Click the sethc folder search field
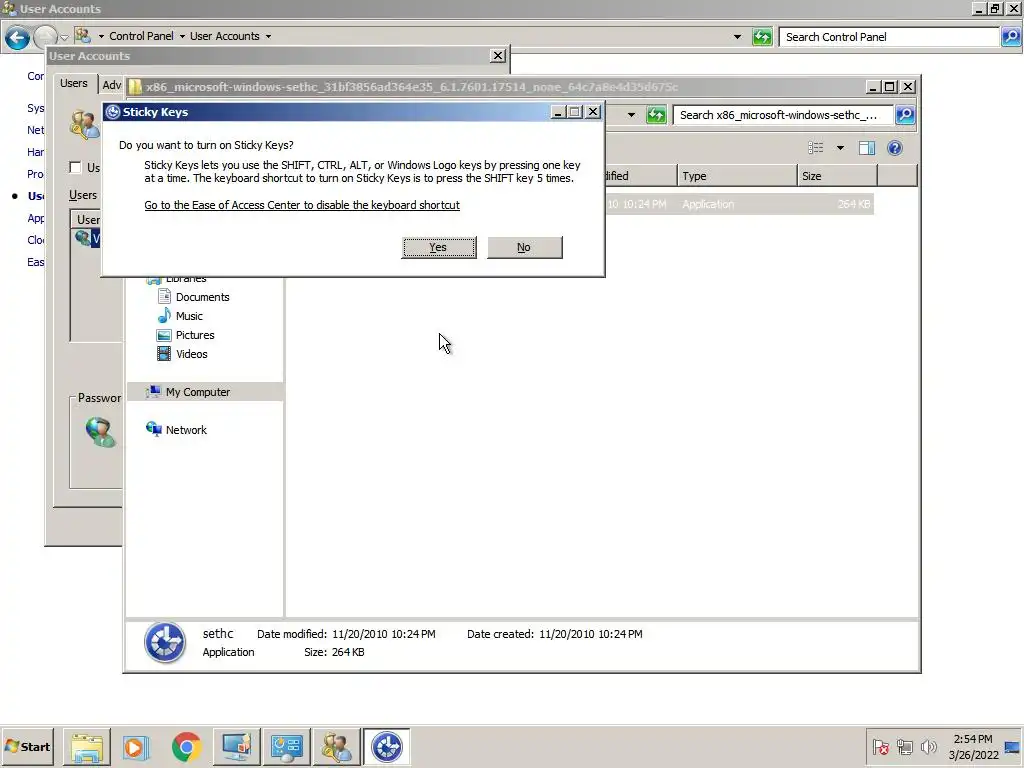 click(783, 115)
